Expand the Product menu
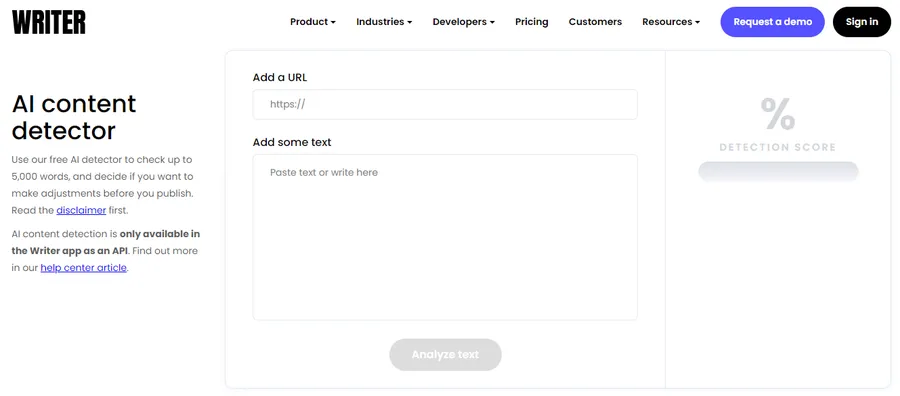Image resolution: width=900 pixels, height=396 pixels. [x=313, y=22]
